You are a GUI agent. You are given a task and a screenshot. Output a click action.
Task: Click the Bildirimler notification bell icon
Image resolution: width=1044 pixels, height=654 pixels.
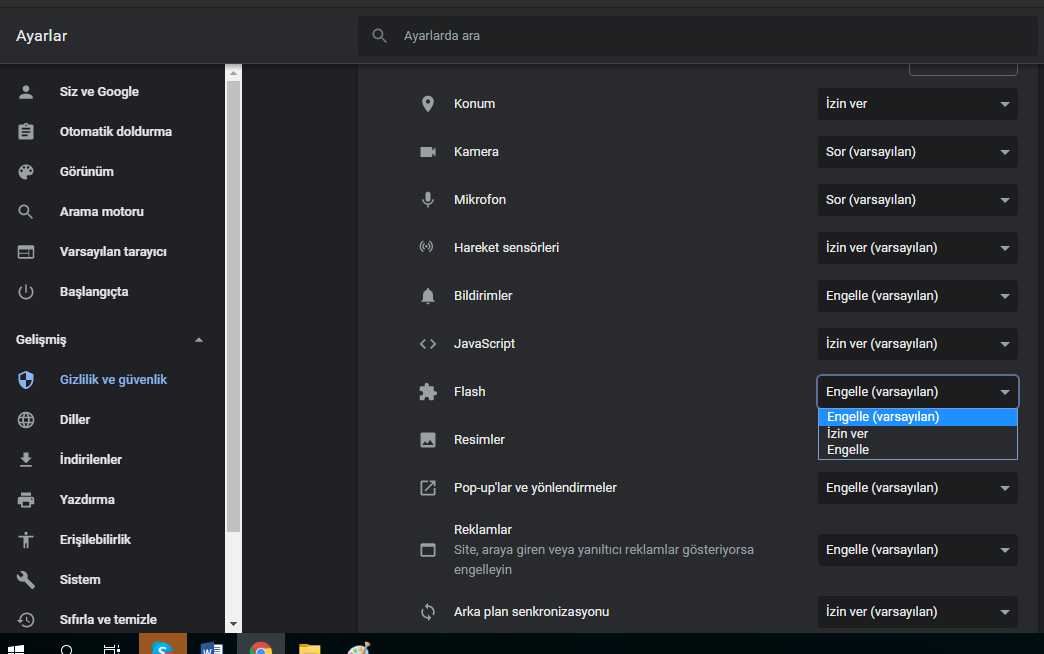[428, 295]
